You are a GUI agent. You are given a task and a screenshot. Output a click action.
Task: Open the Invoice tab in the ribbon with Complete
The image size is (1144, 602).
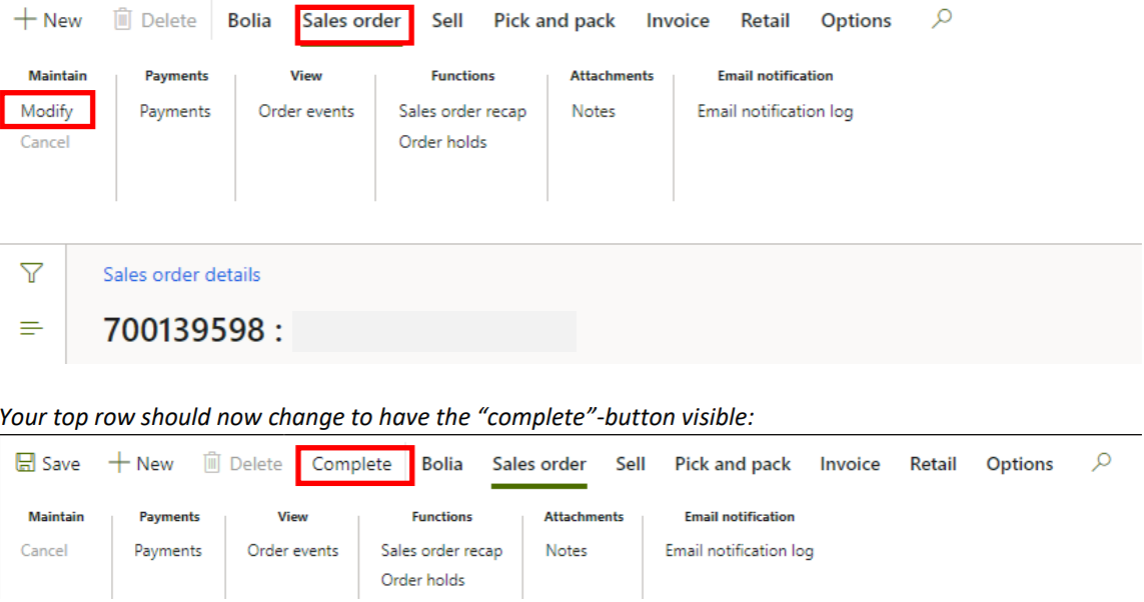[849, 464]
